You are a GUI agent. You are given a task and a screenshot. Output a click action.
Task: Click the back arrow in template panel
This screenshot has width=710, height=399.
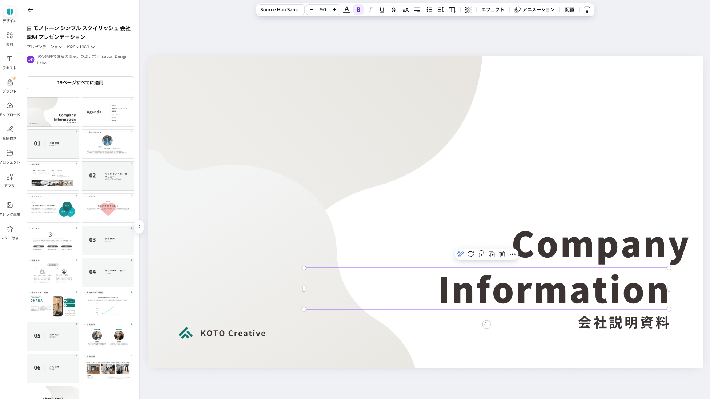(30, 10)
